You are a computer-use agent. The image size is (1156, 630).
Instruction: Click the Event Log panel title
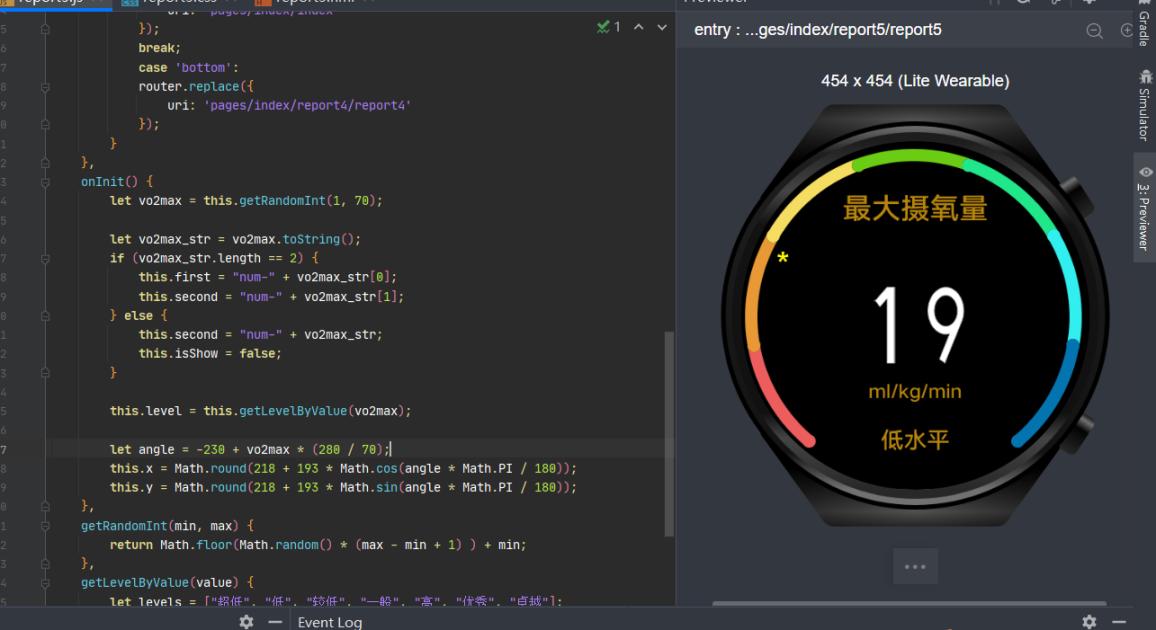click(329, 622)
